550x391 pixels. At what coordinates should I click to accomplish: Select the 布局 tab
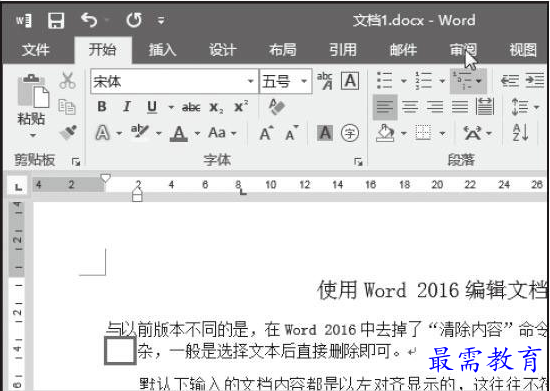(x=283, y=50)
